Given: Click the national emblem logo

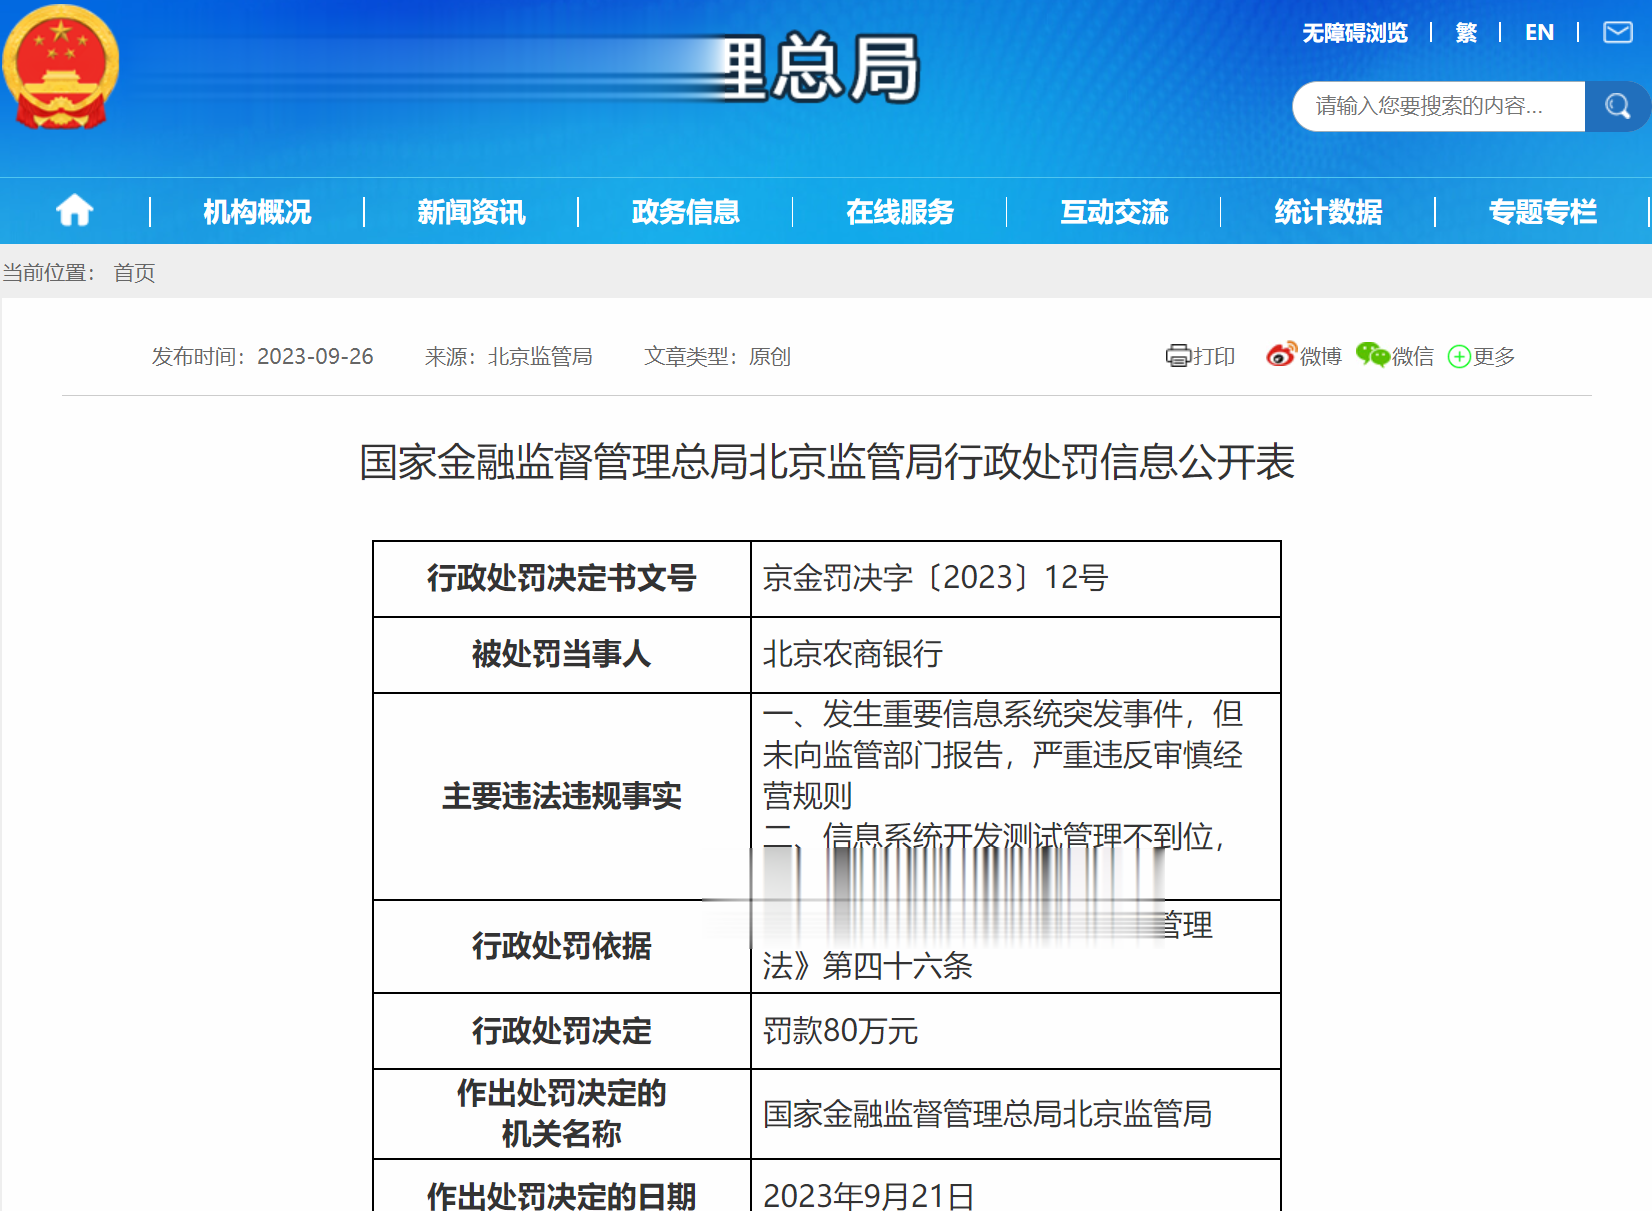Looking at the screenshot, I should click(x=61, y=67).
